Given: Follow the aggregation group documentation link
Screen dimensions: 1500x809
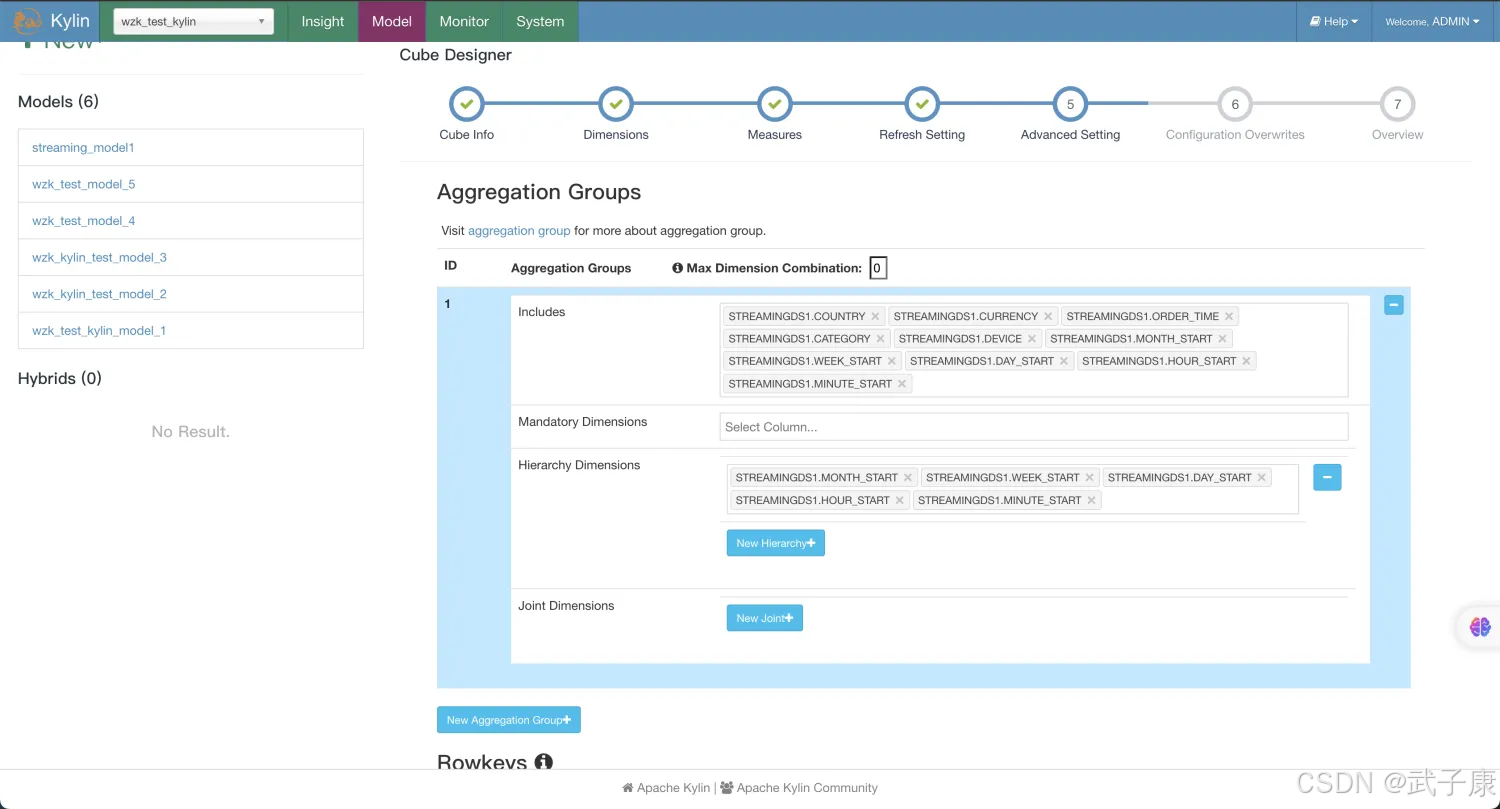Looking at the screenshot, I should click(x=519, y=231).
